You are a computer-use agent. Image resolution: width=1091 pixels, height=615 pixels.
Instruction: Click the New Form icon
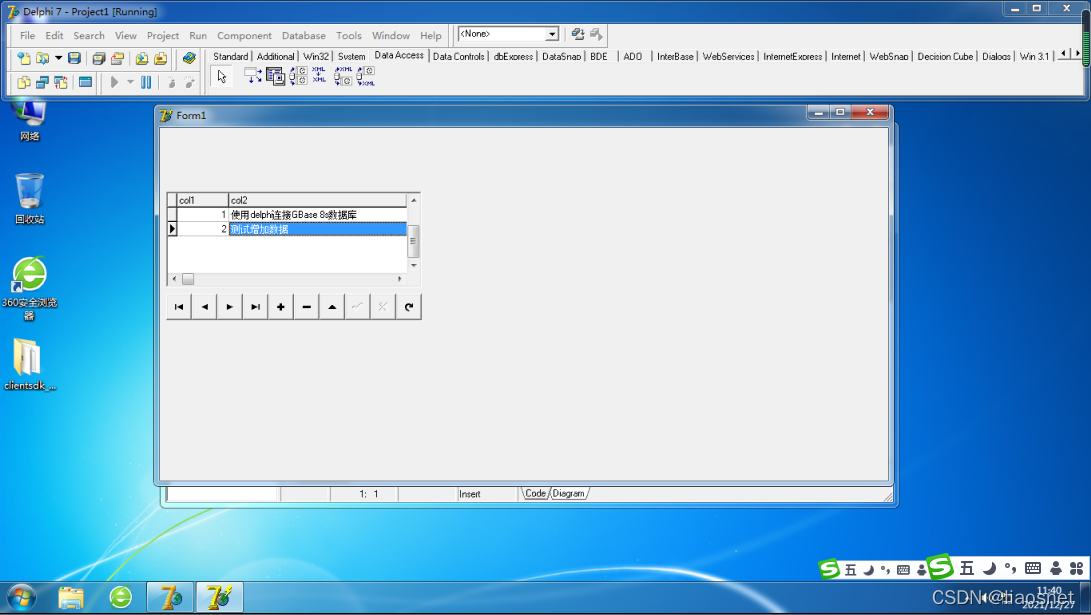pyautogui.click(x=86, y=82)
